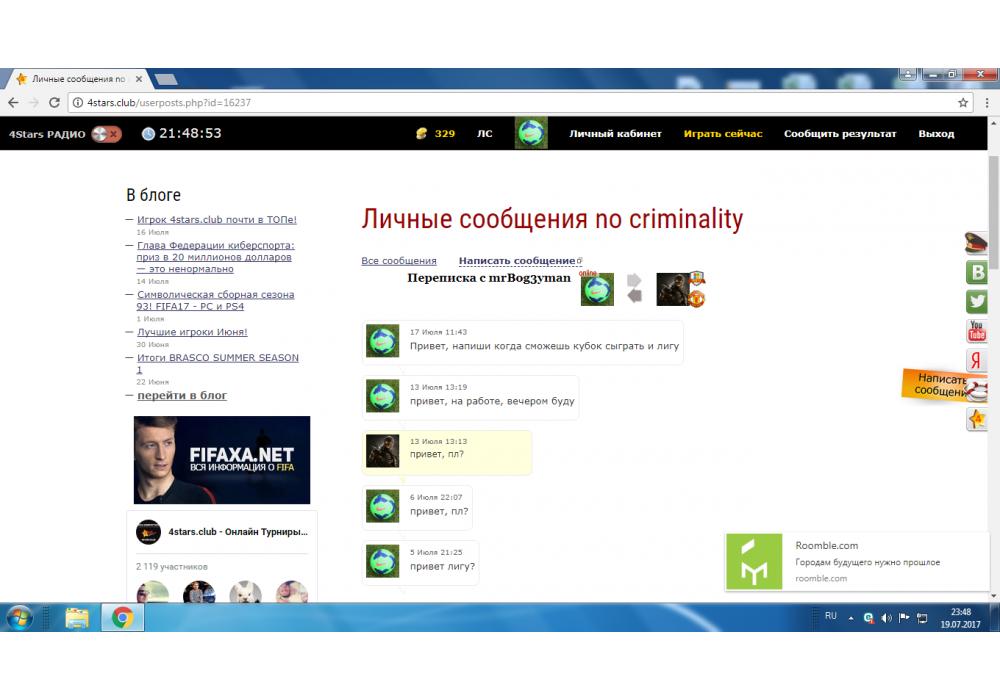The height and width of the screenshot is (700, 1000).
Task: Open the VK social sidebar icon
Action: point(977,272)
